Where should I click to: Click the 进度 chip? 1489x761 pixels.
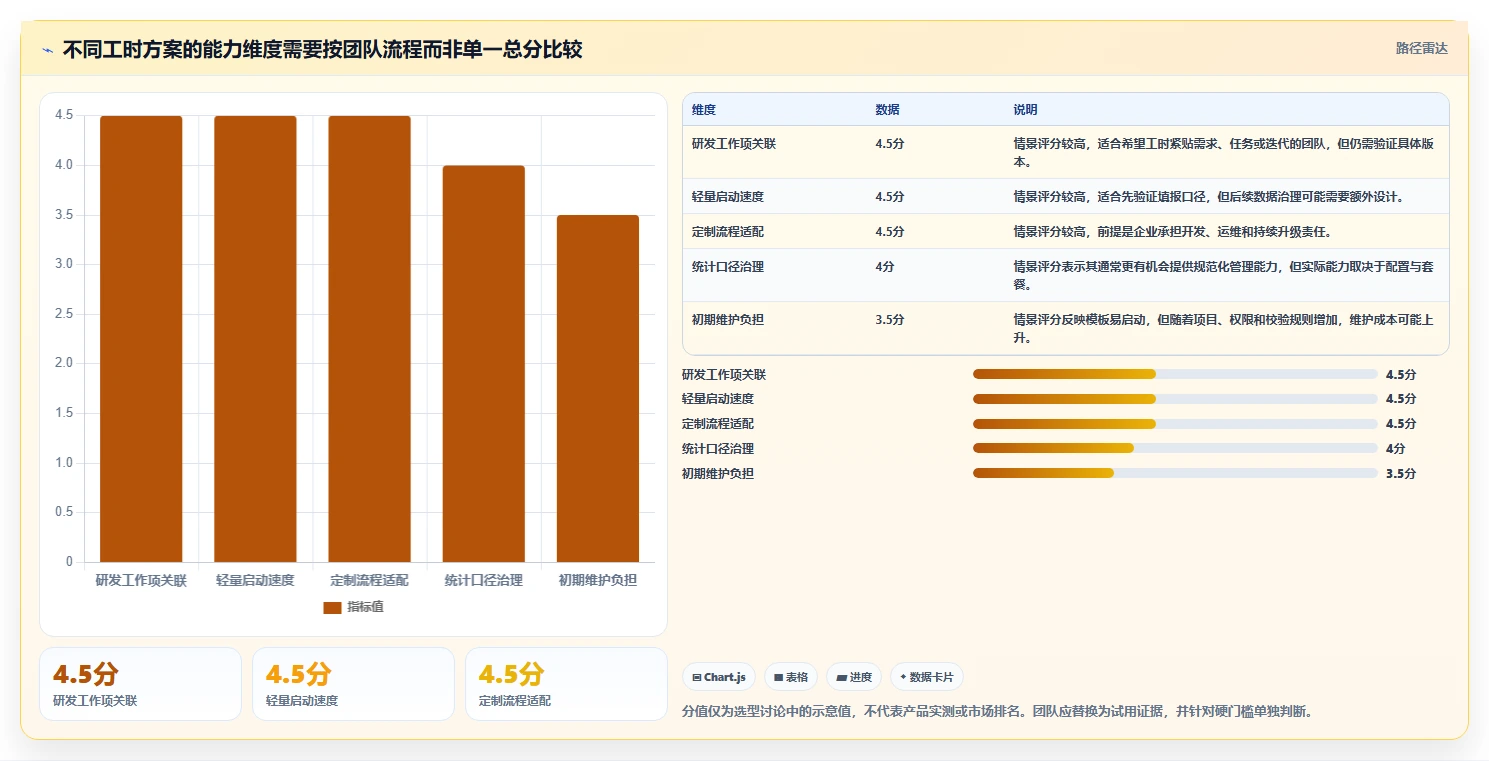pos(854,677)
